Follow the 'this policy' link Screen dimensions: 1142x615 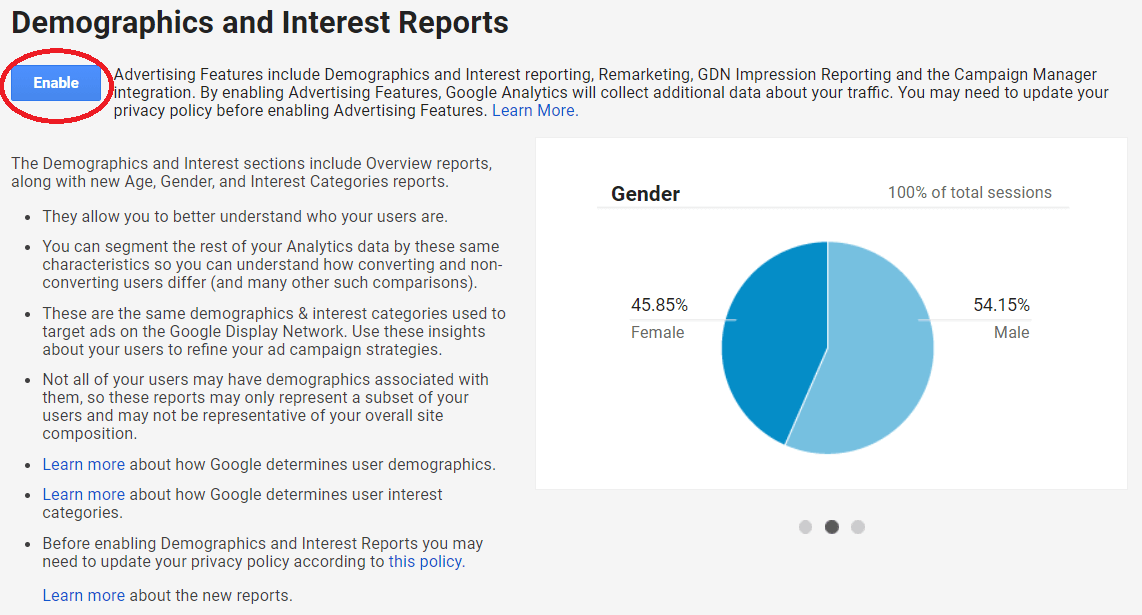click(x=426, y=561)
